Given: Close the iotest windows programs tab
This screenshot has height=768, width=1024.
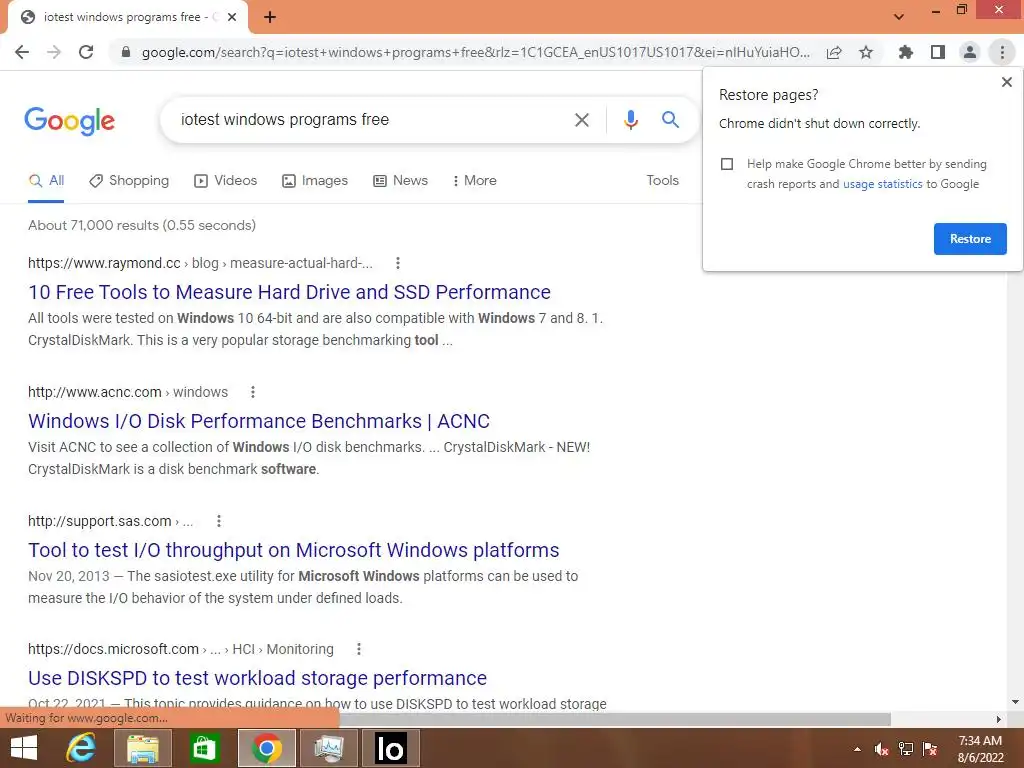Looking at the screenshot, I should (232, 18).
